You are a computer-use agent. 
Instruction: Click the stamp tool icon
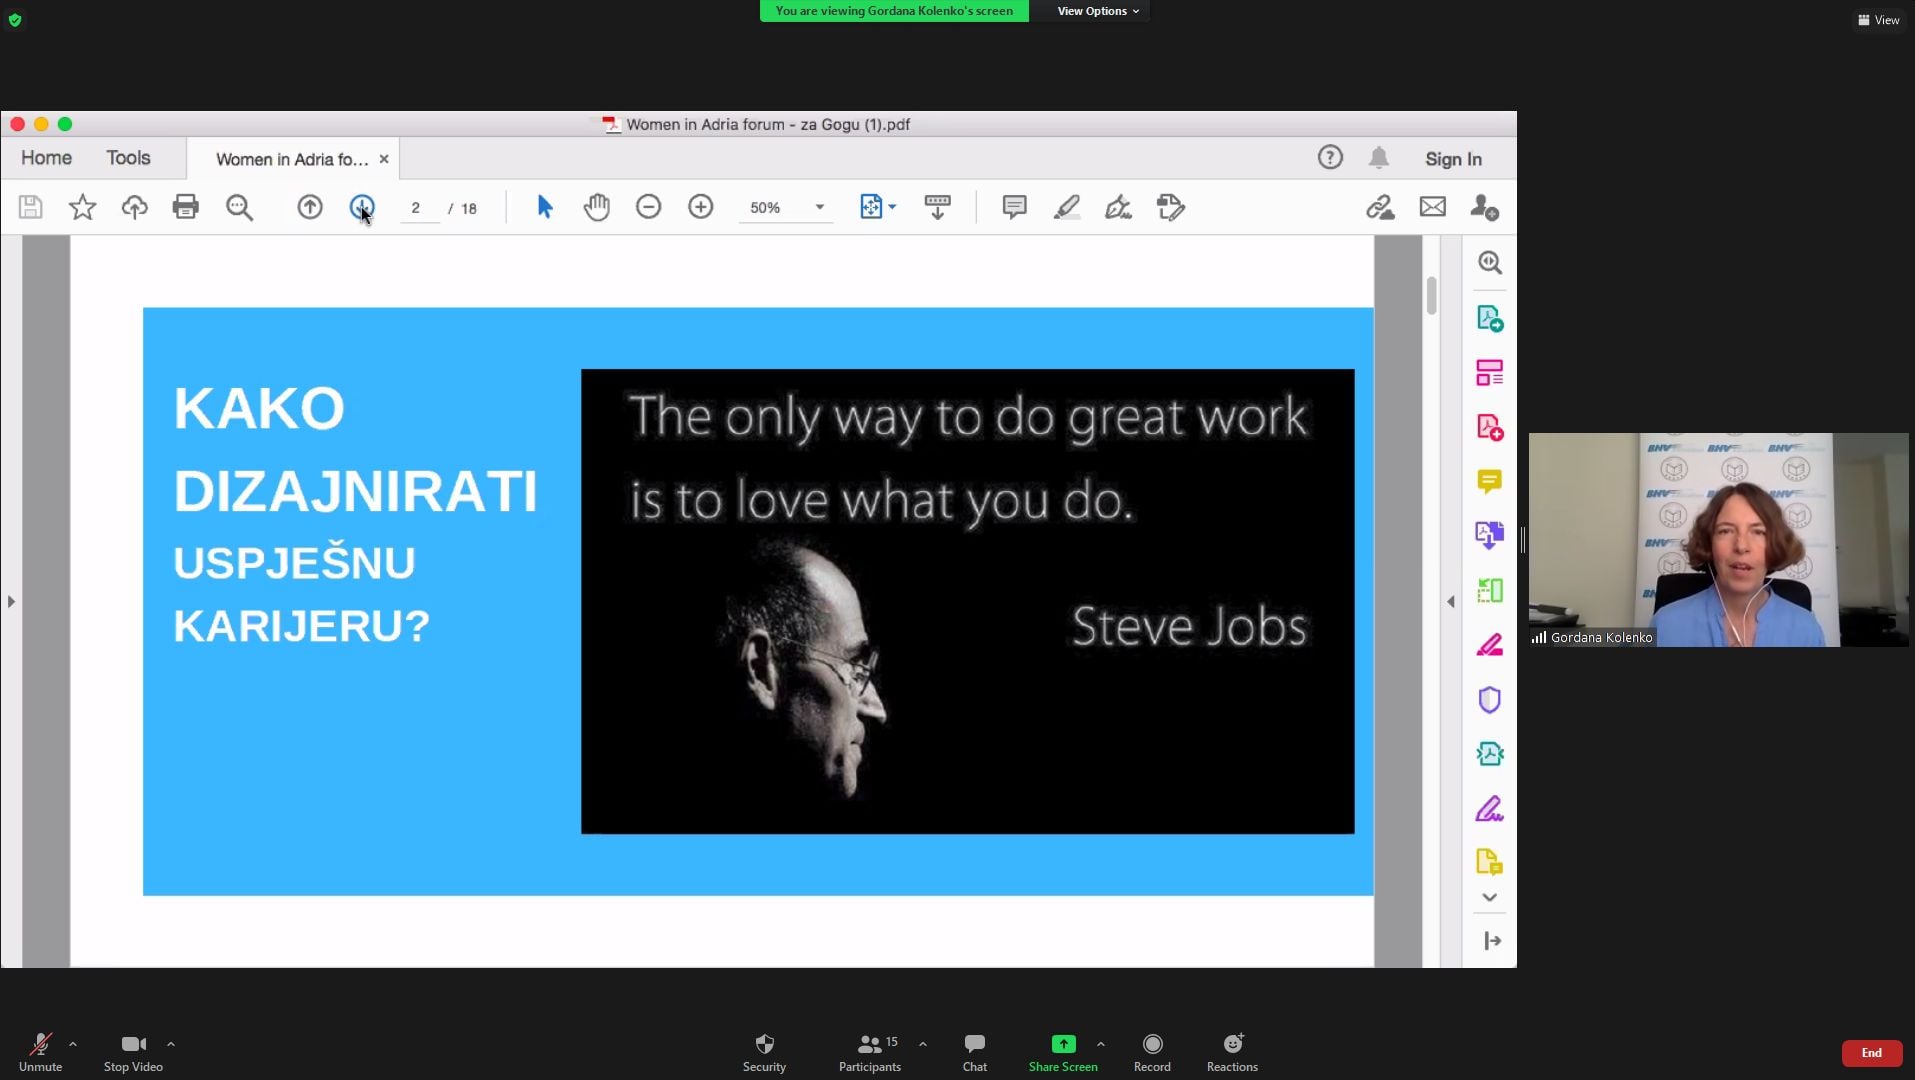click(x=1171, y=207)
